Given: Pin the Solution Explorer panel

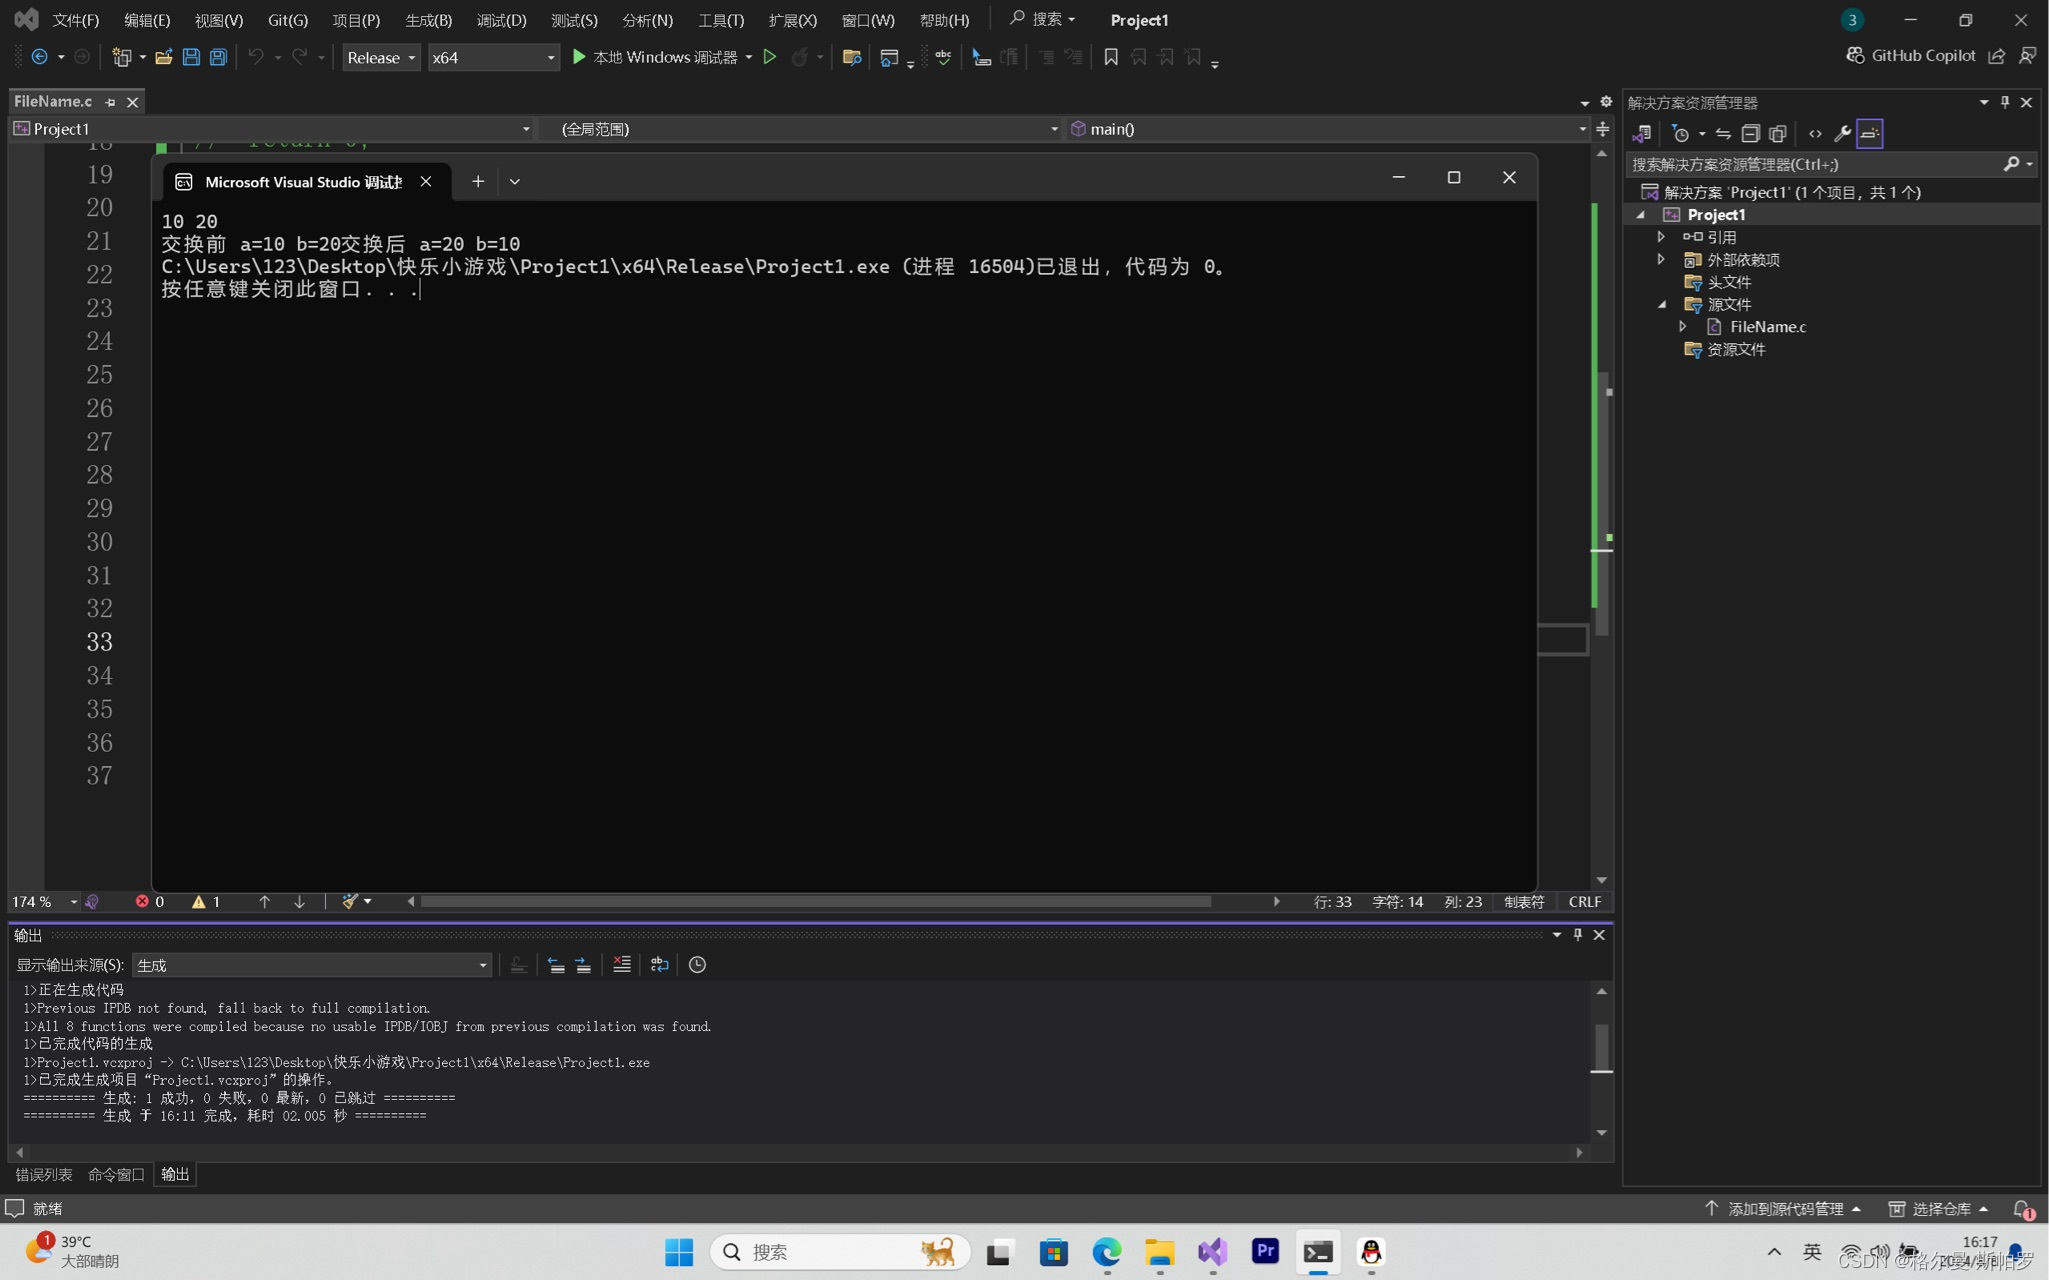Looking at the screenshot, I should tap(2005, 102).
